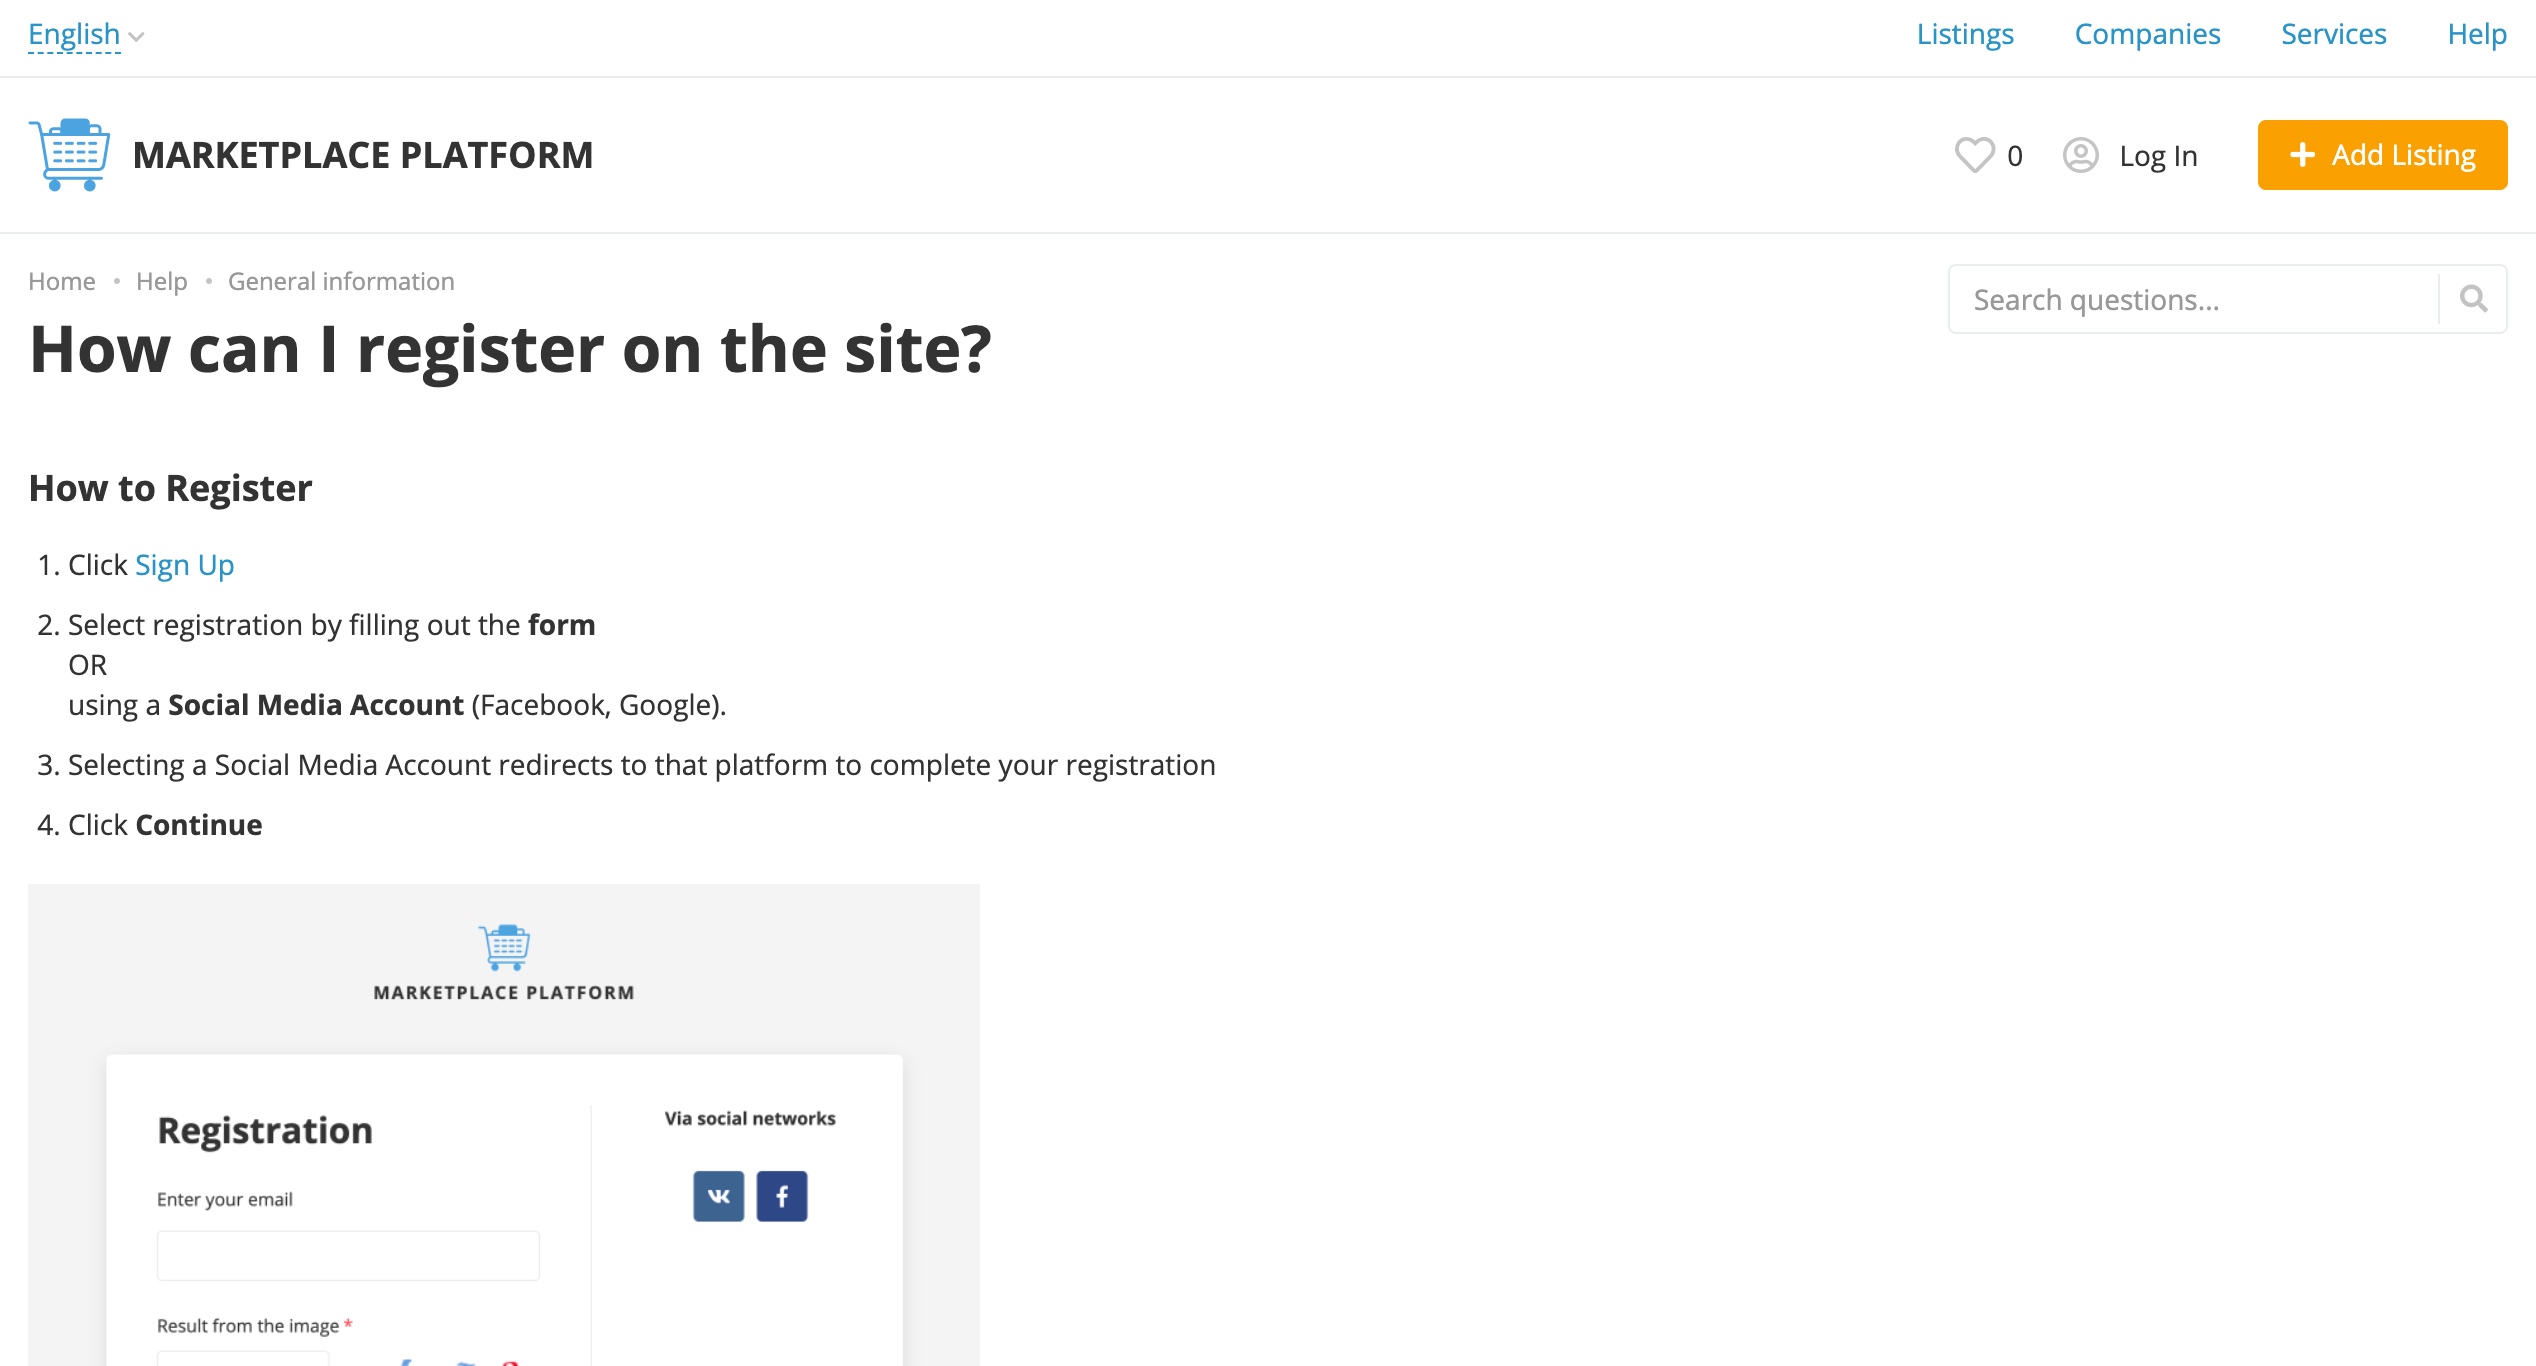Click the Log In link
Image resolution: width=2536 pixels, height=1366 pixels.
(x=2158, y=156)
